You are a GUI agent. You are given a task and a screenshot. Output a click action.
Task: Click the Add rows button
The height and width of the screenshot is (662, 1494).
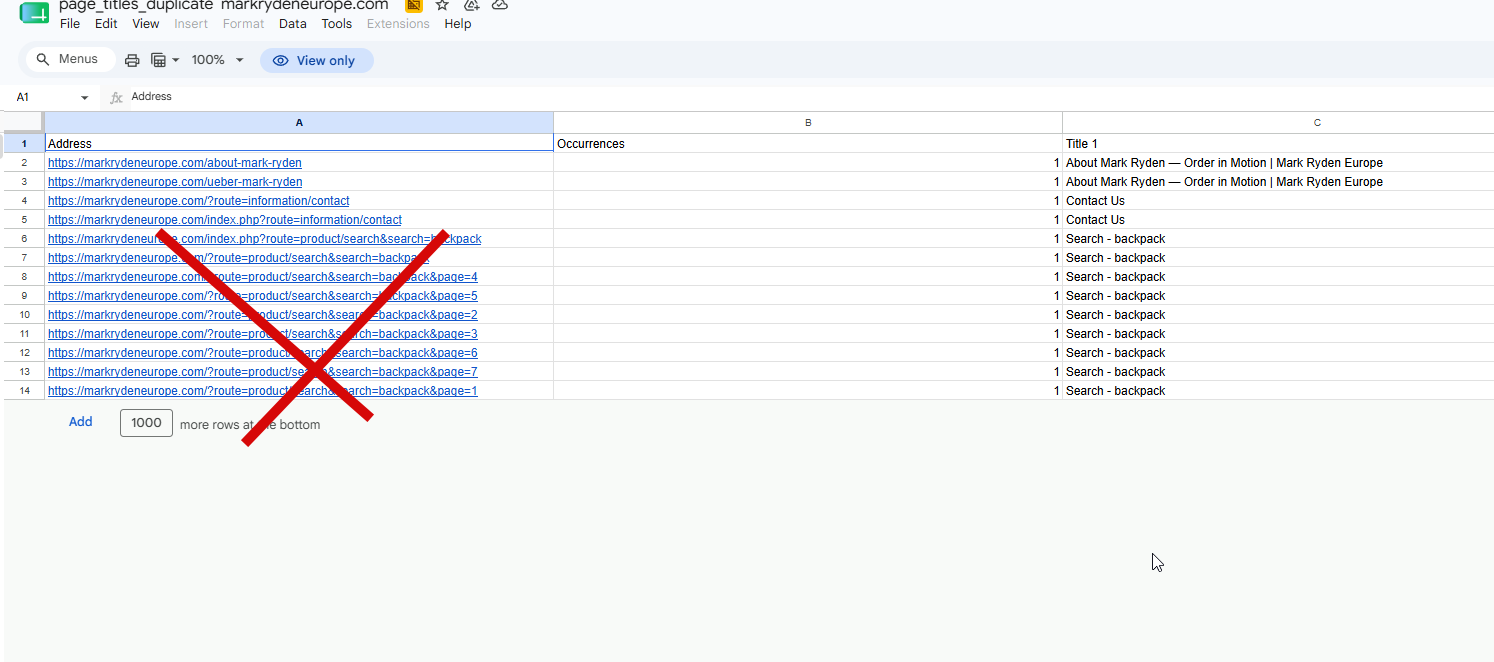81,422
